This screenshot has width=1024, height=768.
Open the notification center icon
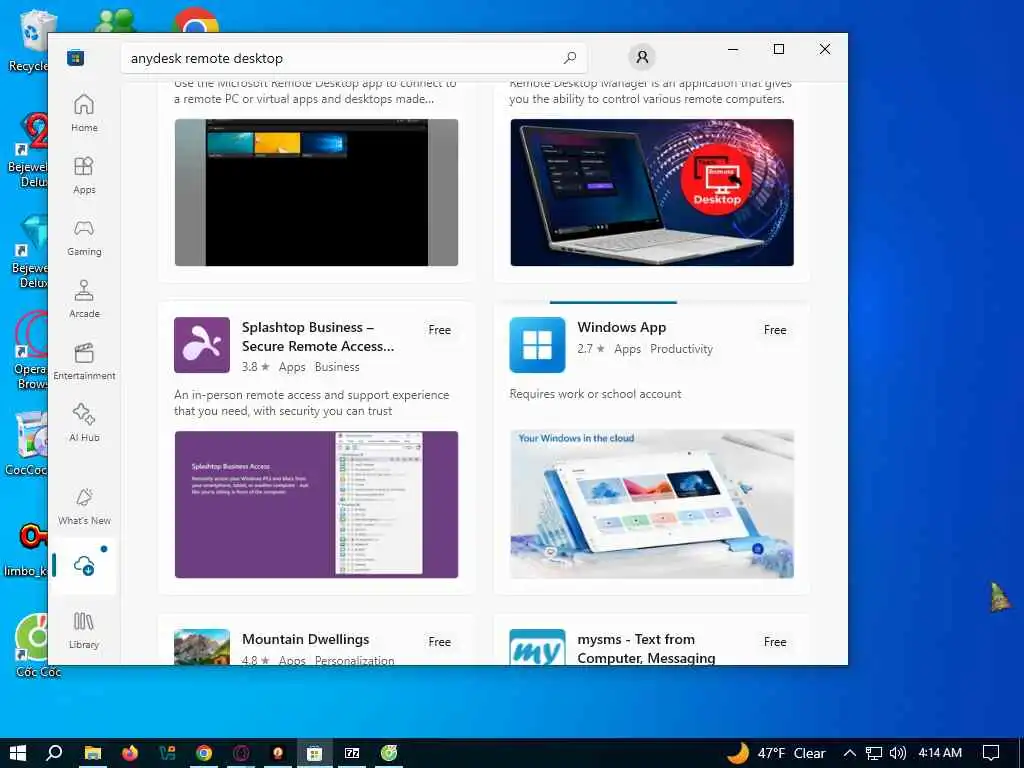[x=991, y=753]
